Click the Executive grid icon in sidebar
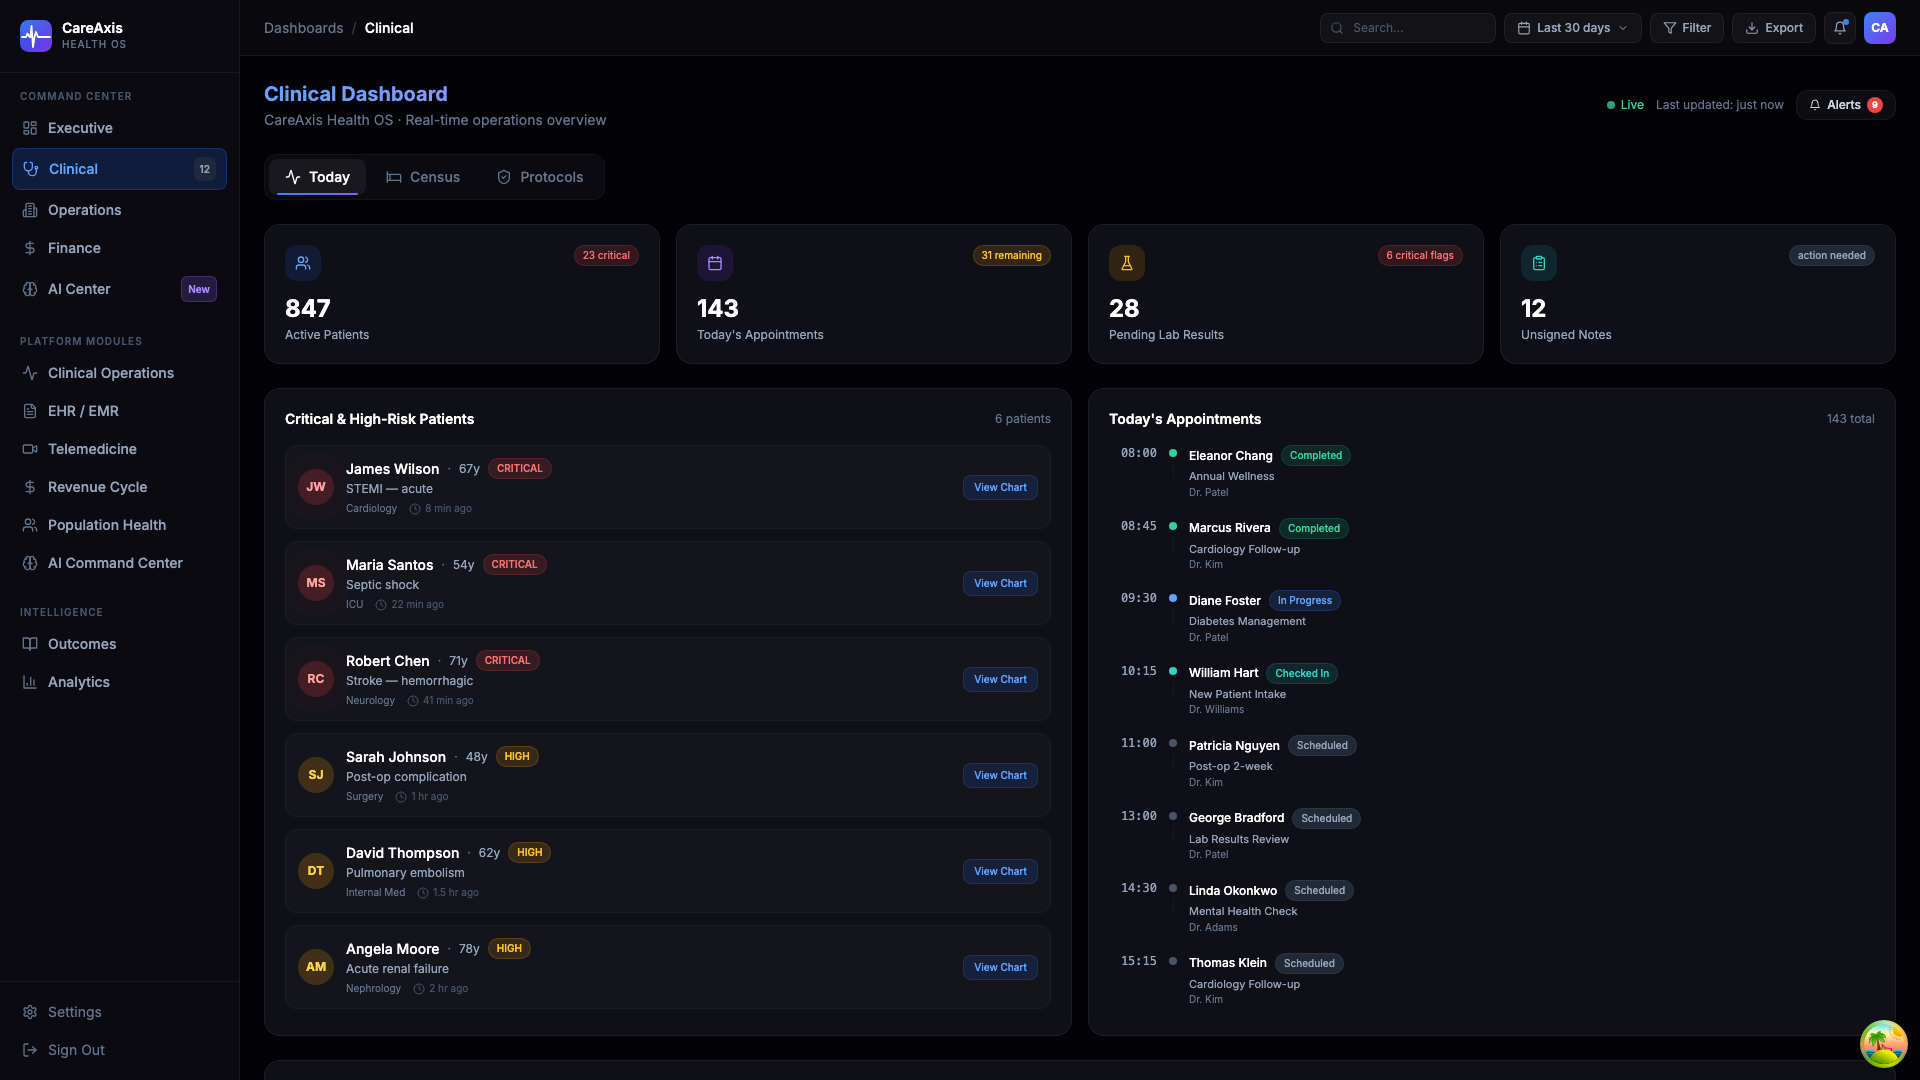 click(30, 128)
